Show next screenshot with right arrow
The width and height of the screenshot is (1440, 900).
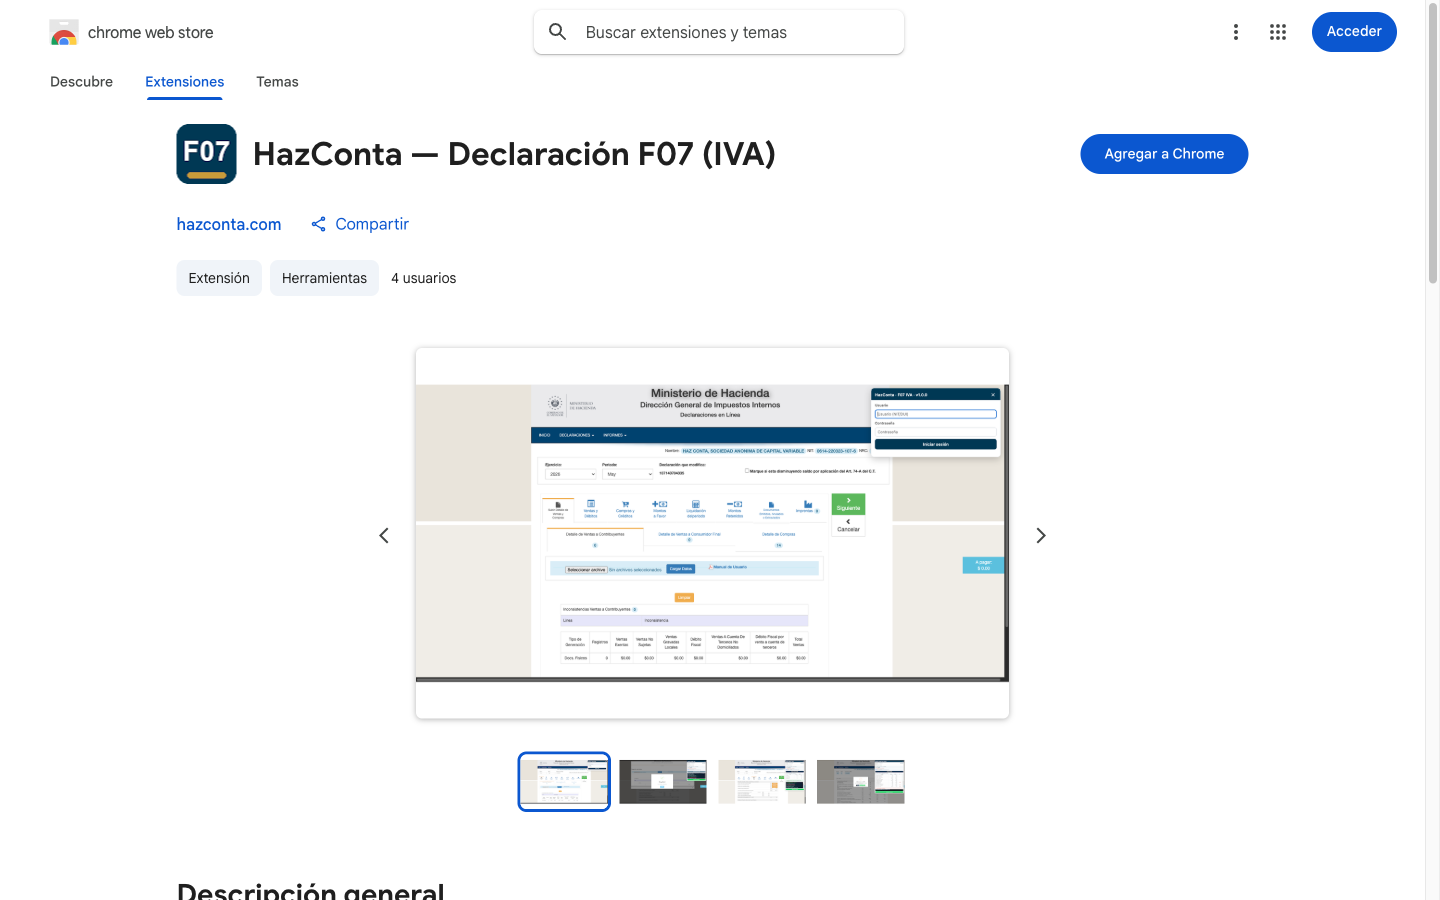click(x=1041, y=536)
